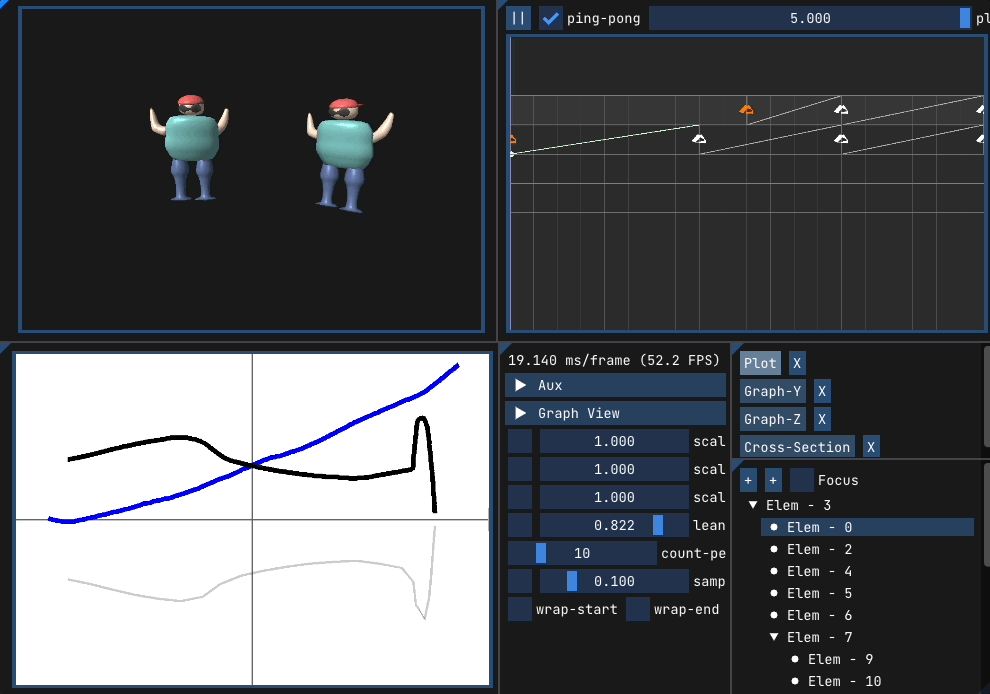
Task: Toggle the checkbox beside the first scal slider
Action: click(x=520, y=441)
